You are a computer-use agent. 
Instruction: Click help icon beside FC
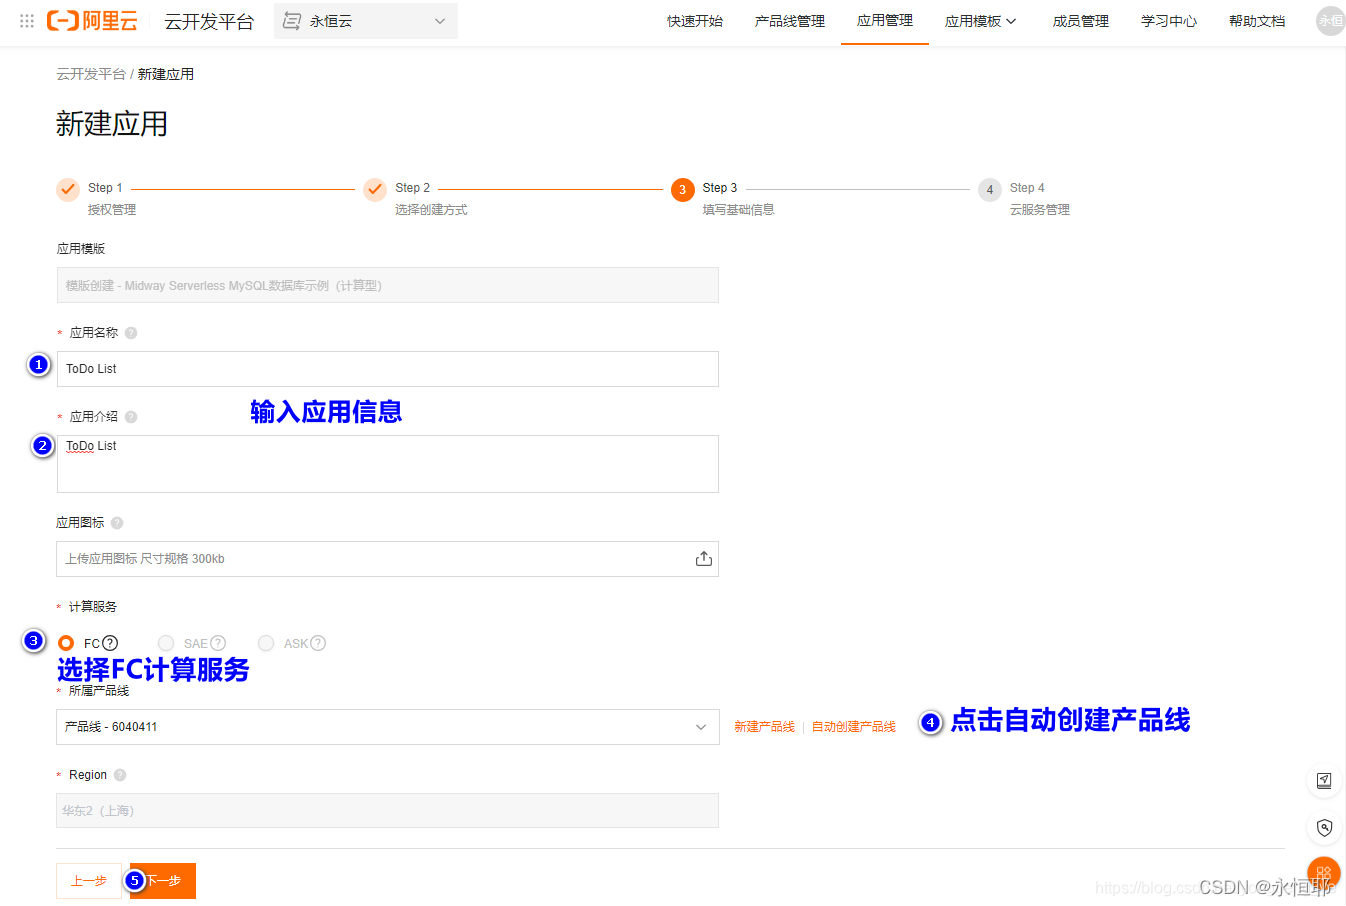tap(110, 643)
